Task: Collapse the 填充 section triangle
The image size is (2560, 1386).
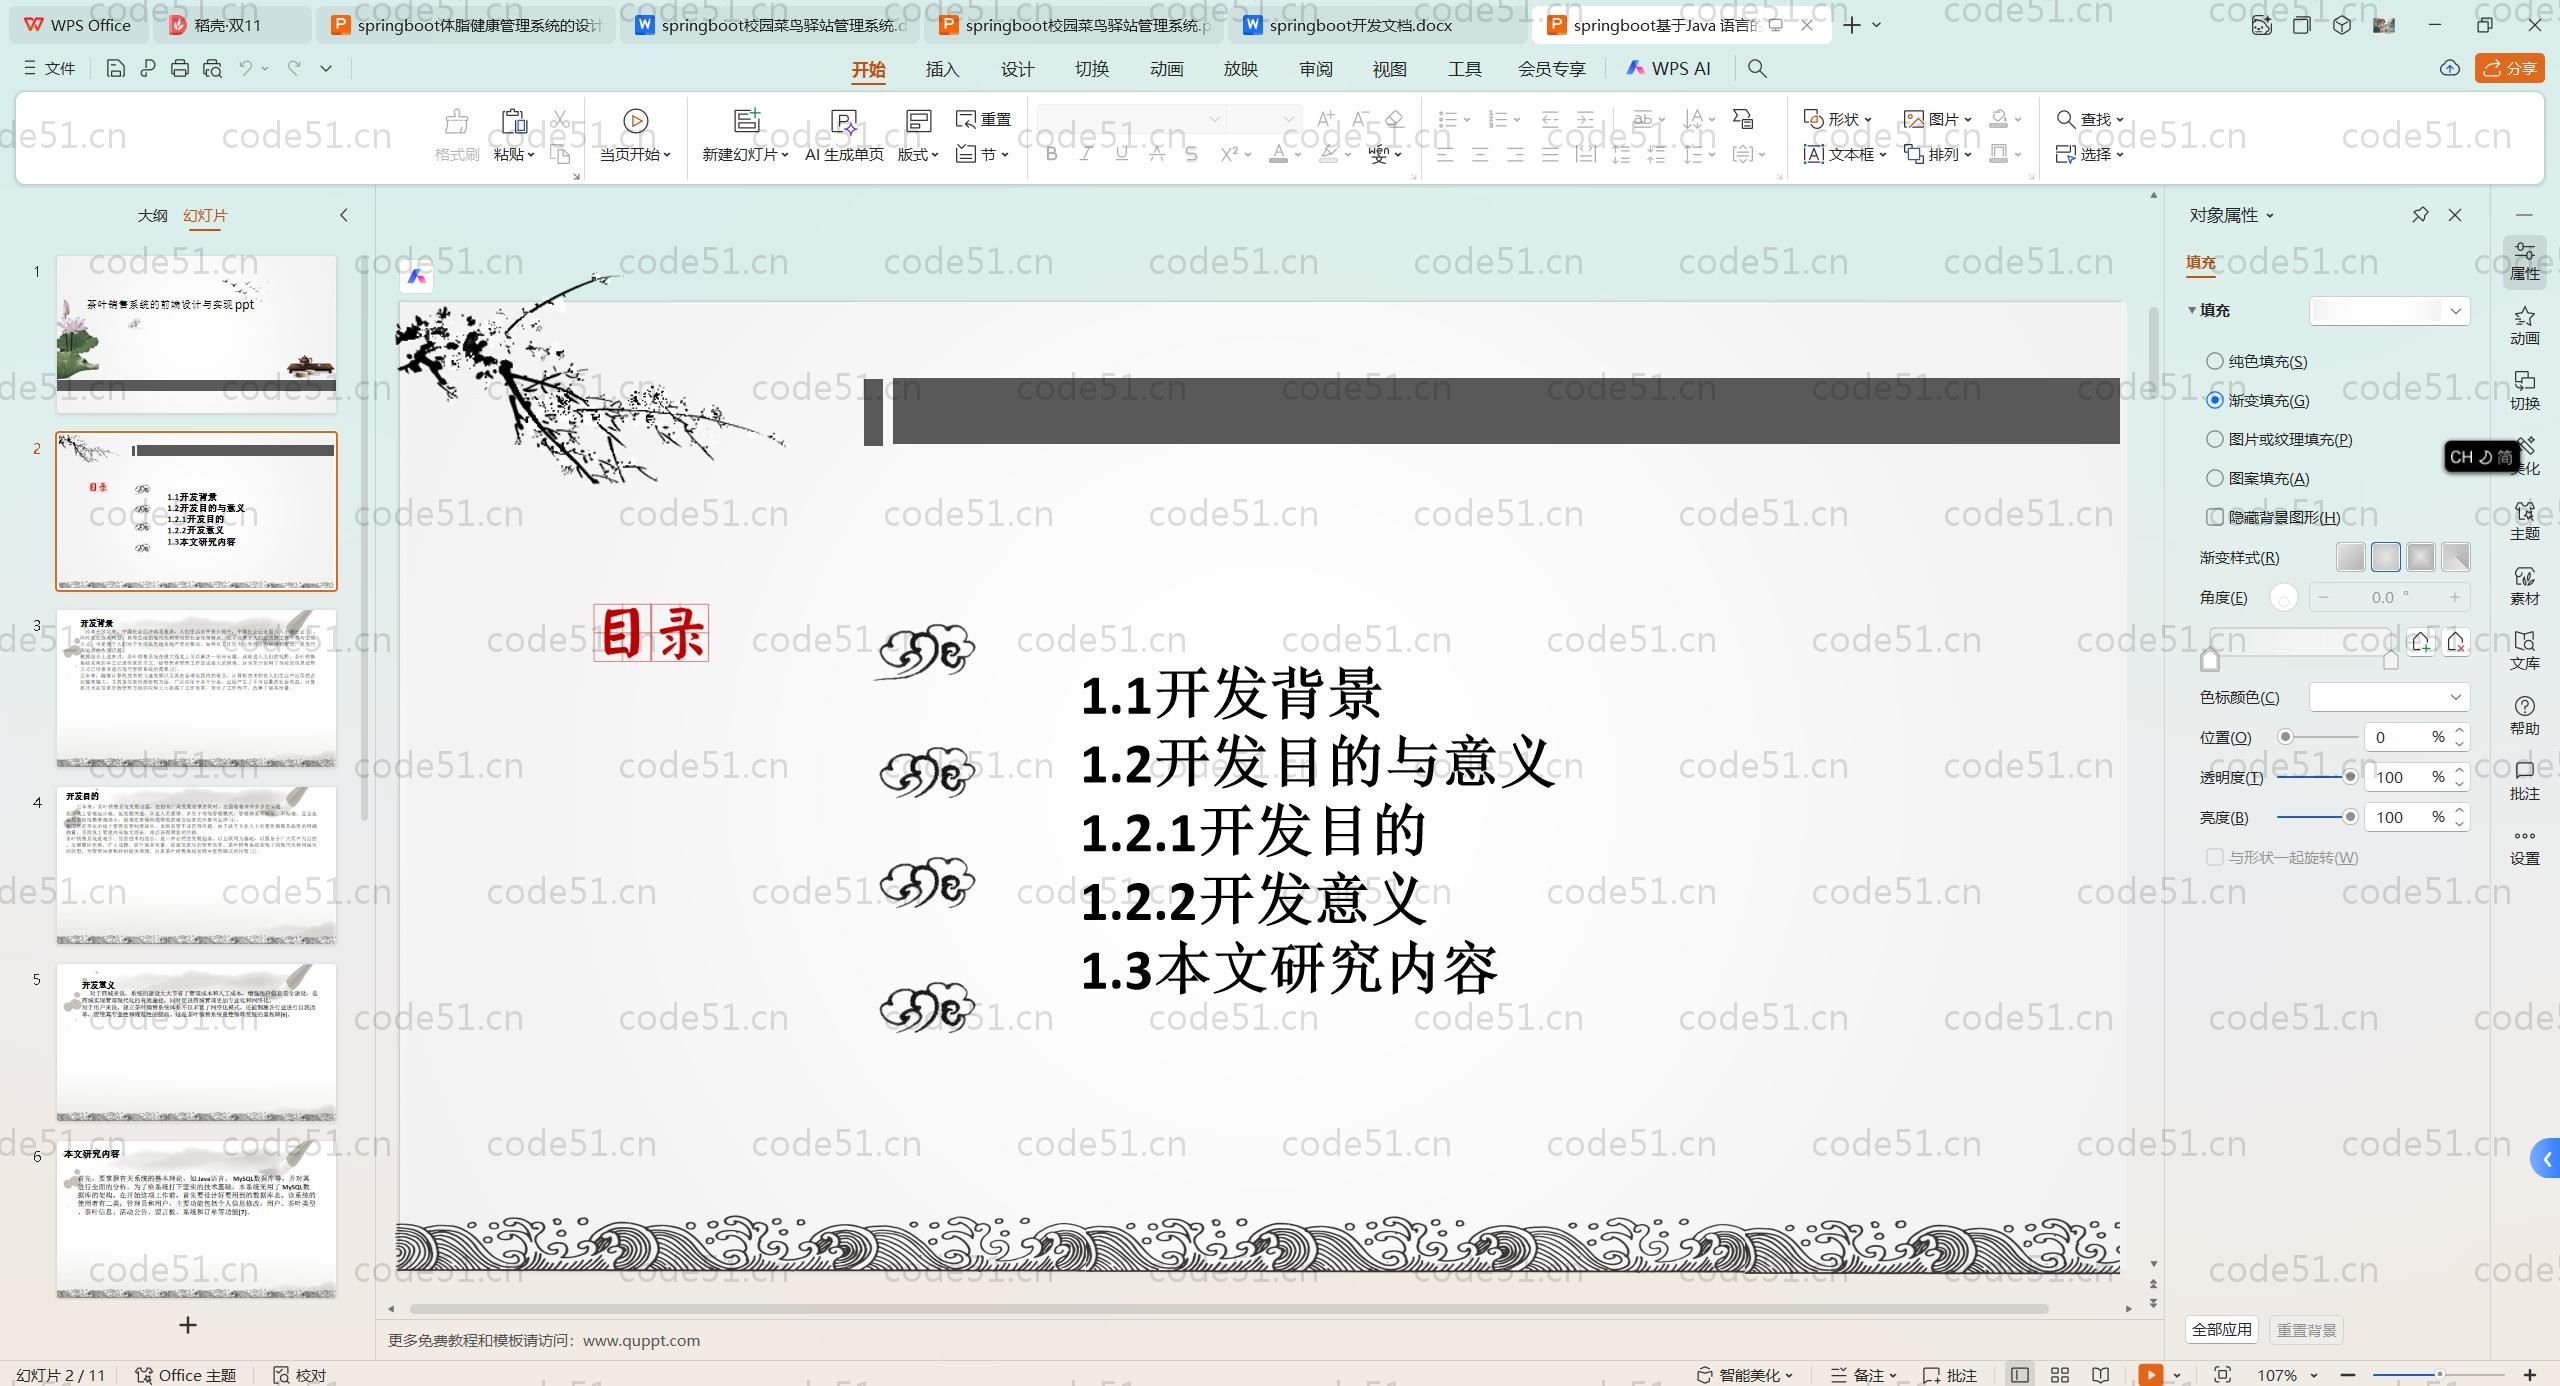Action: click(x=2192, y=310)
